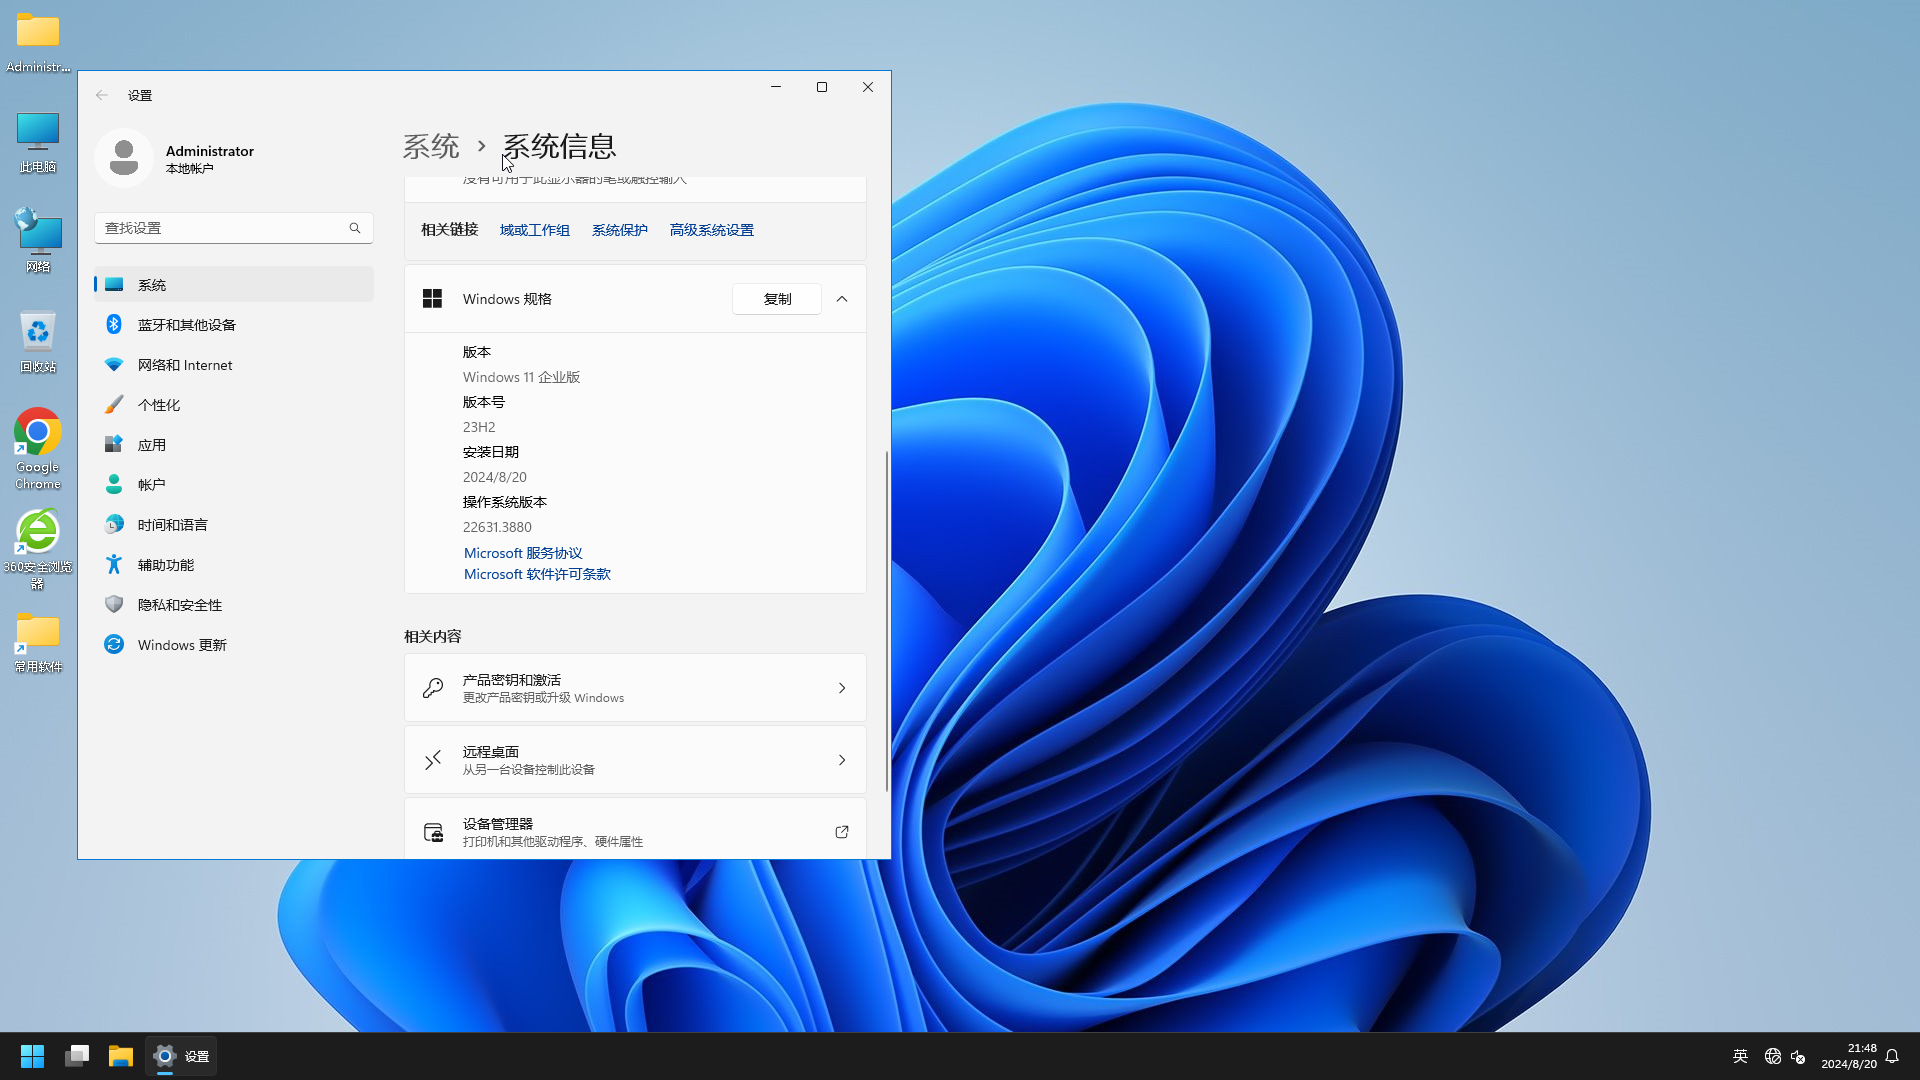Click the Windows logo beside Windows 规格
The image size is (1920, 1080).
pos(432,299)
